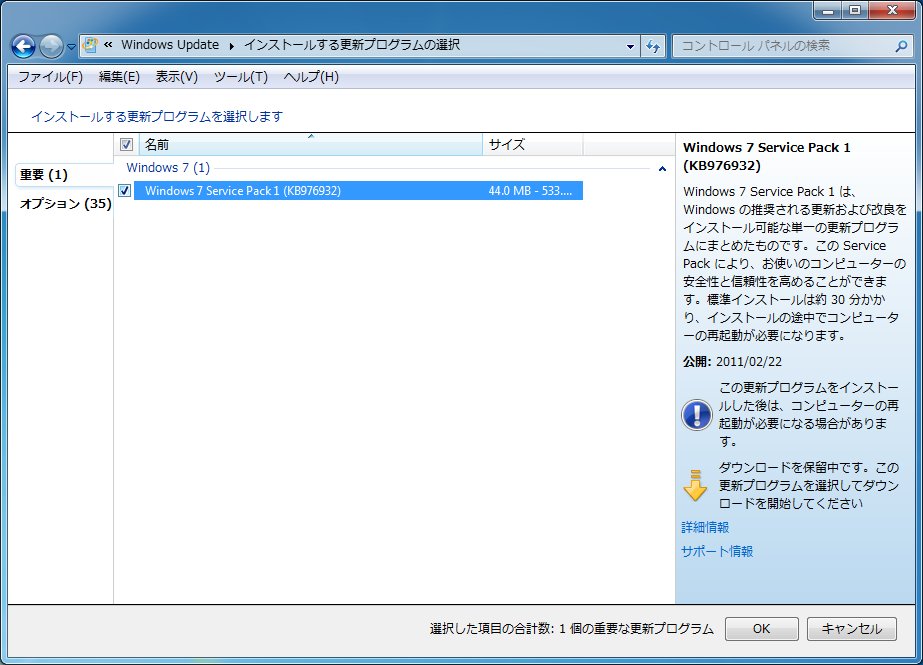Open the 編集(E) menu
923x665 pixels.
(x=119, y=77)
